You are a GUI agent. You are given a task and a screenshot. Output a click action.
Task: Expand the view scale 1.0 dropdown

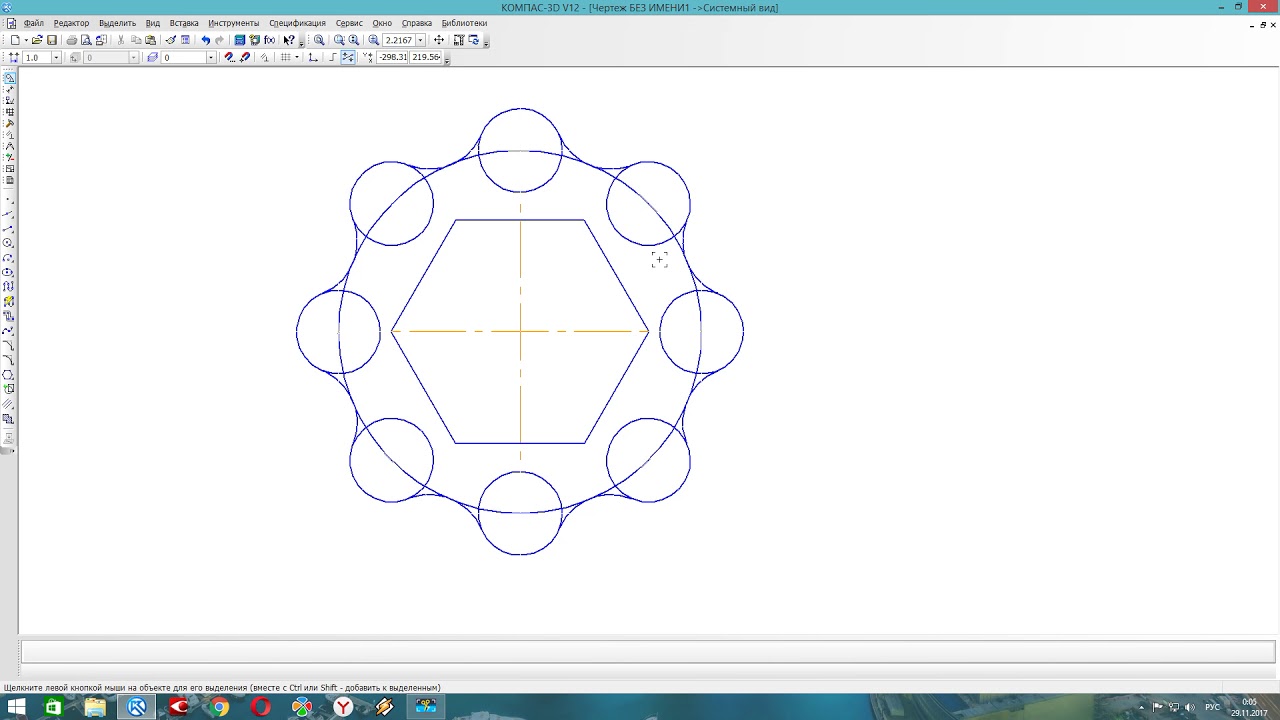56,57
